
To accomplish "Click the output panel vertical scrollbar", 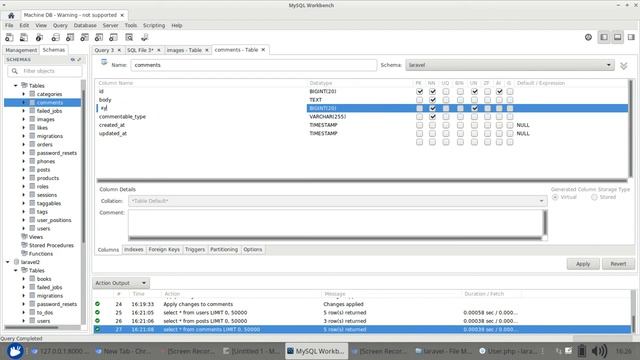I will pyautogui.click(x=633, y=312).
